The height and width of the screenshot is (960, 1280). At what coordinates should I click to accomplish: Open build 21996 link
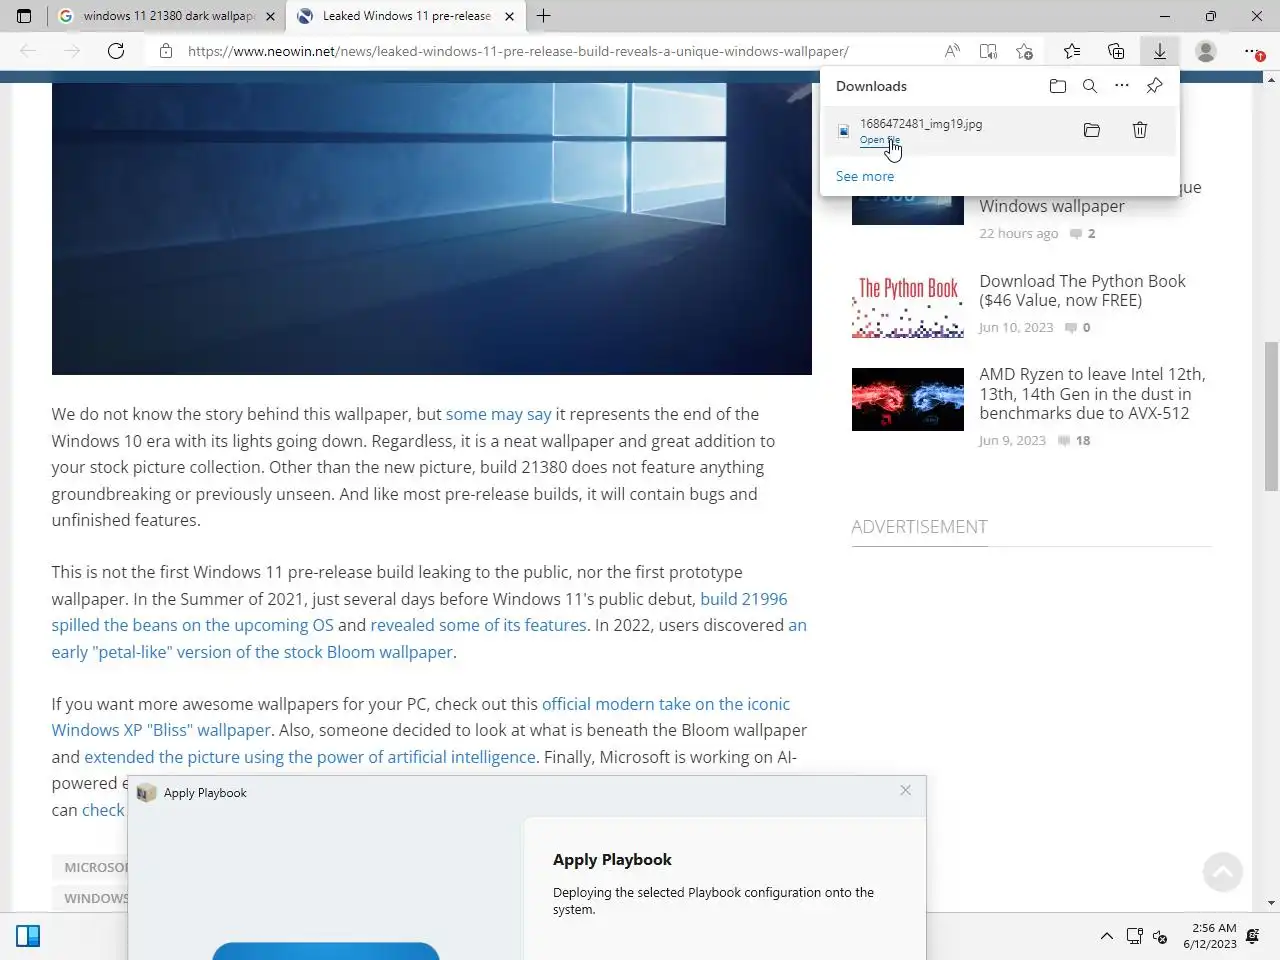744,599
